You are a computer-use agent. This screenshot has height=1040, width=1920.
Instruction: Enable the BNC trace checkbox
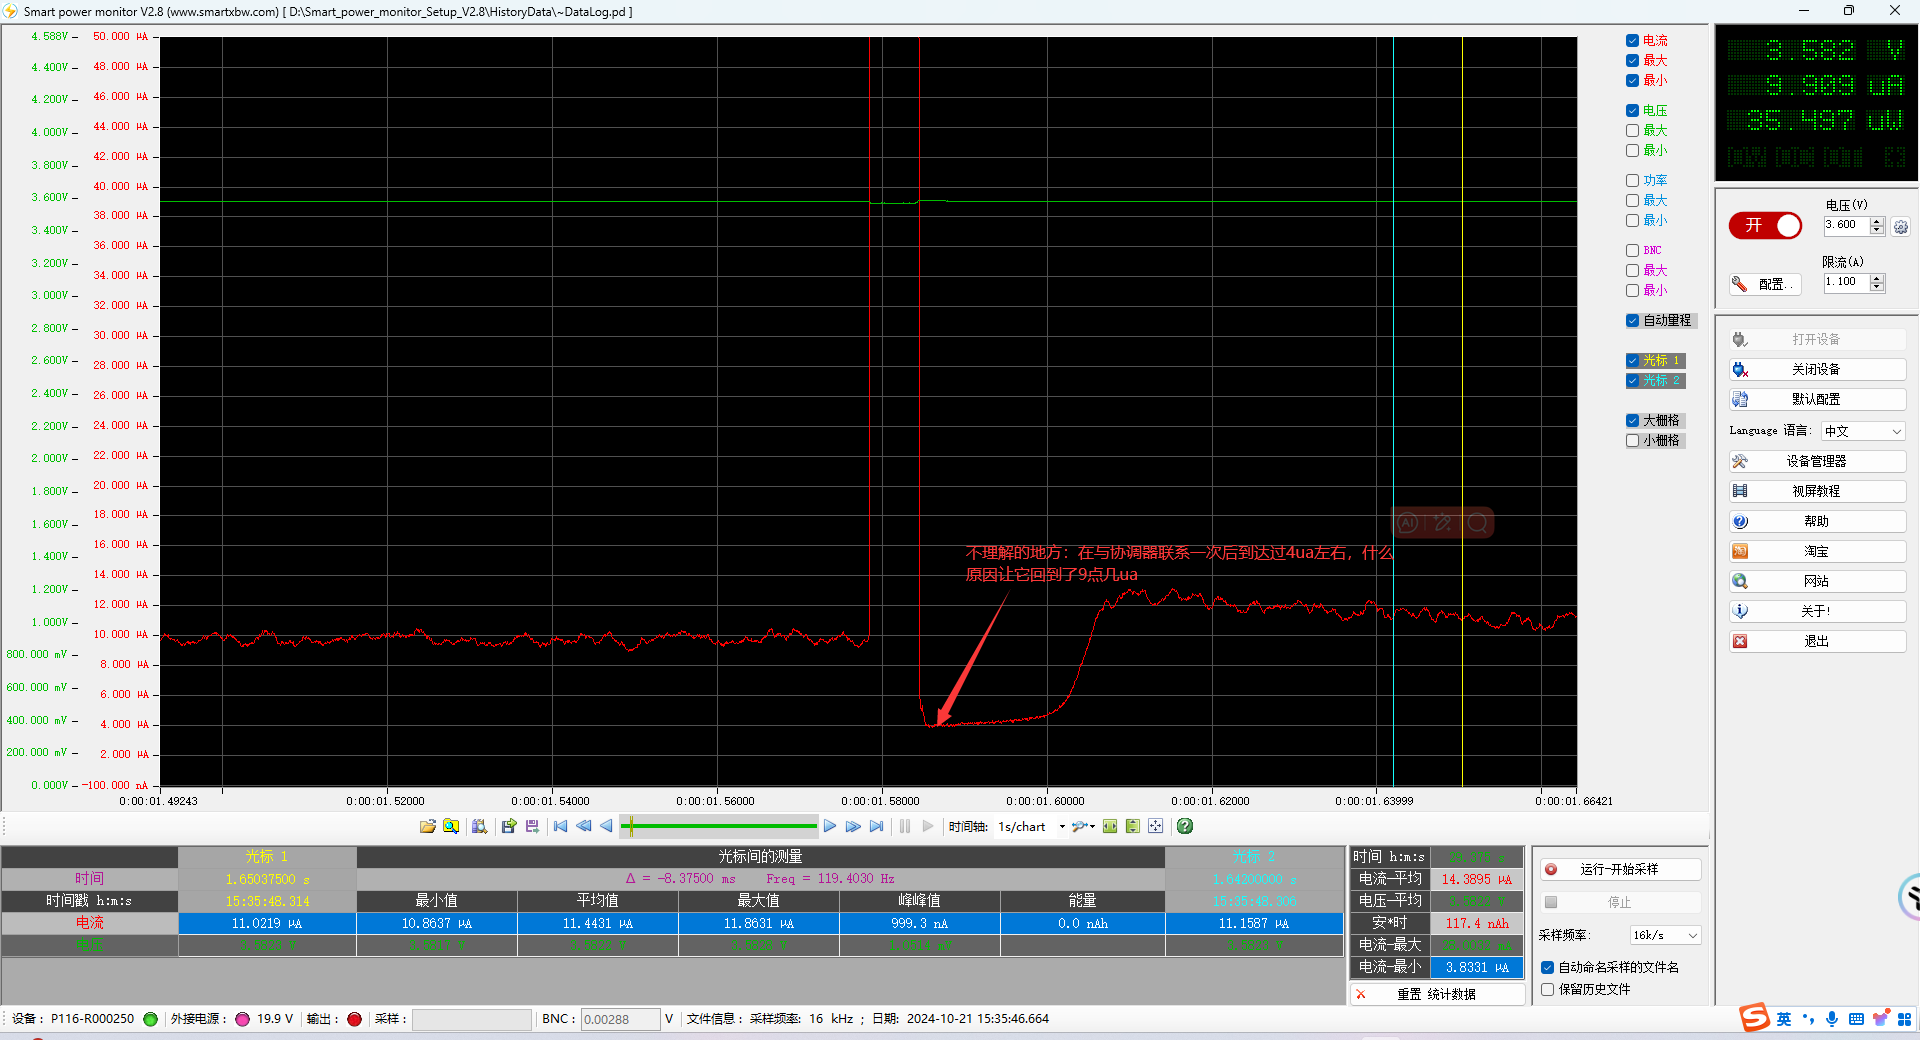[1632, 251]
